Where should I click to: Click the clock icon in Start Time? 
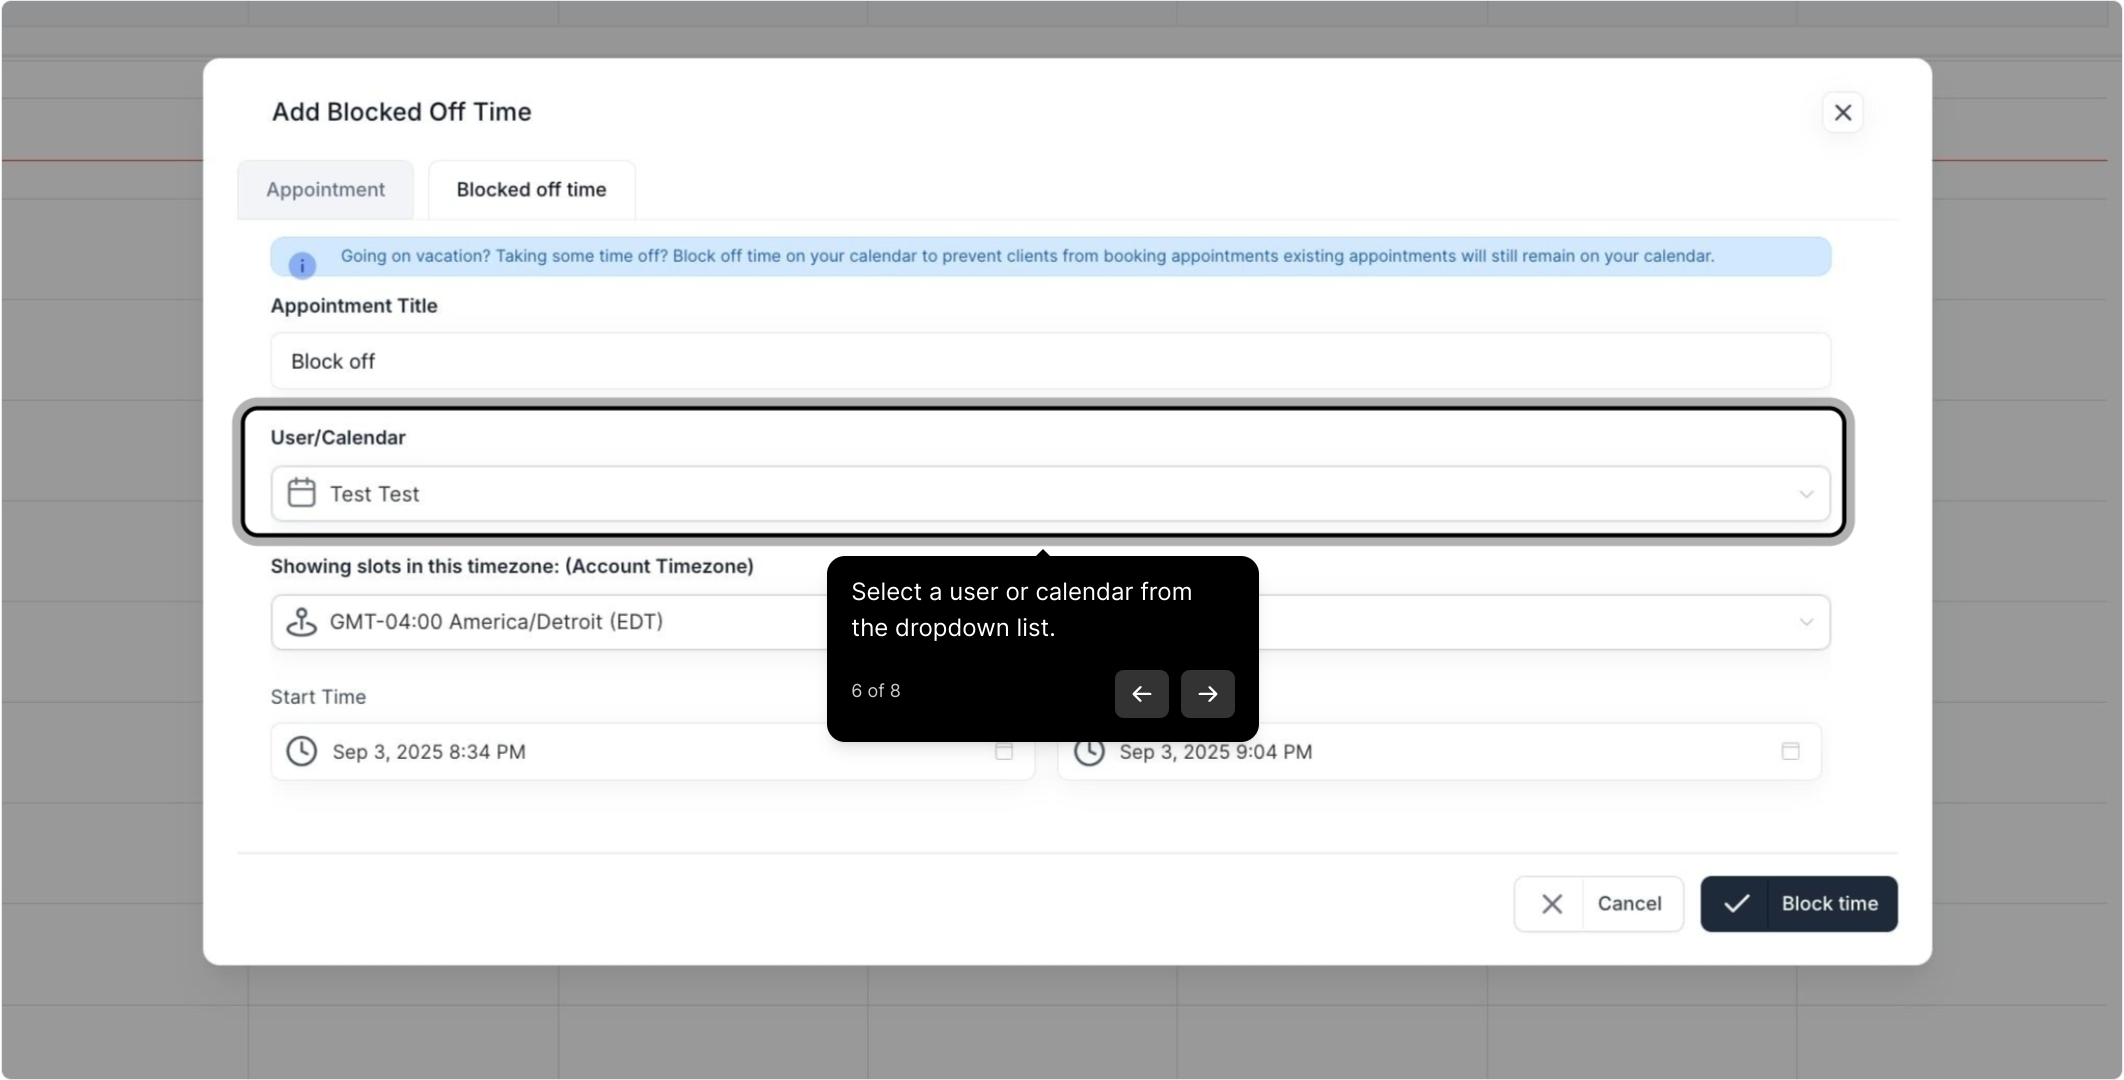[x=301, y=751]
